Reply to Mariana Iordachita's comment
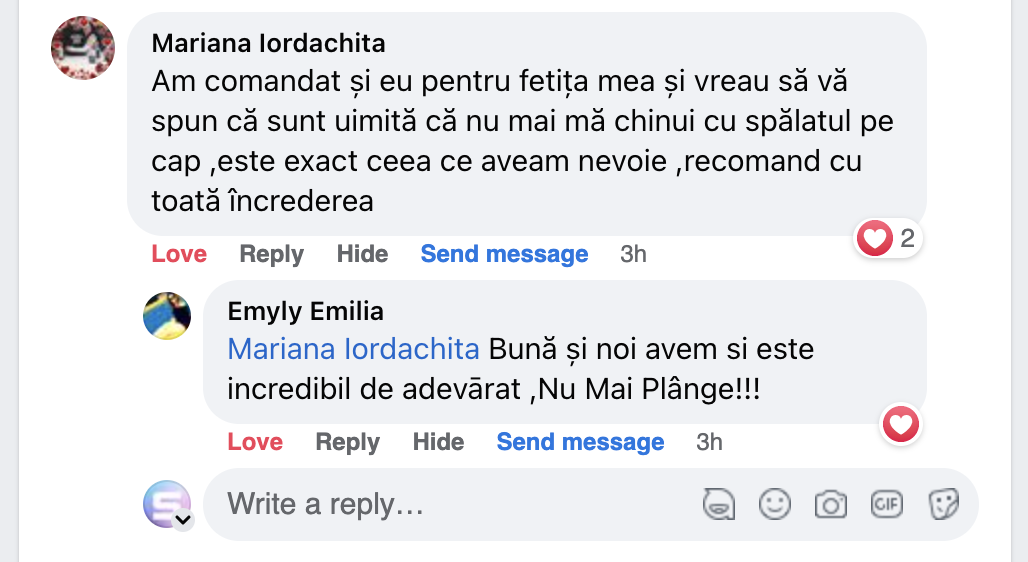This screenshot has height=562, width=1028. point(271,254)
